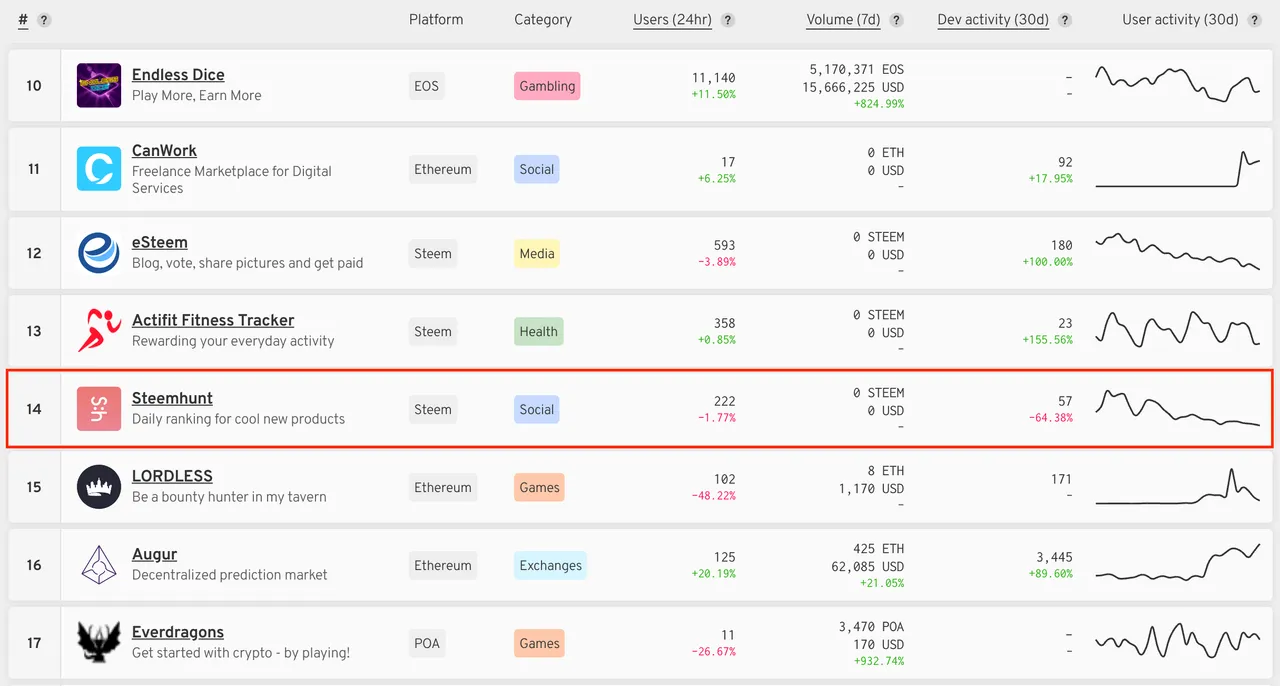Select Social category tag on Steemhunt row
Screen dimensions: 1280x686
click(x=537, y=410)
